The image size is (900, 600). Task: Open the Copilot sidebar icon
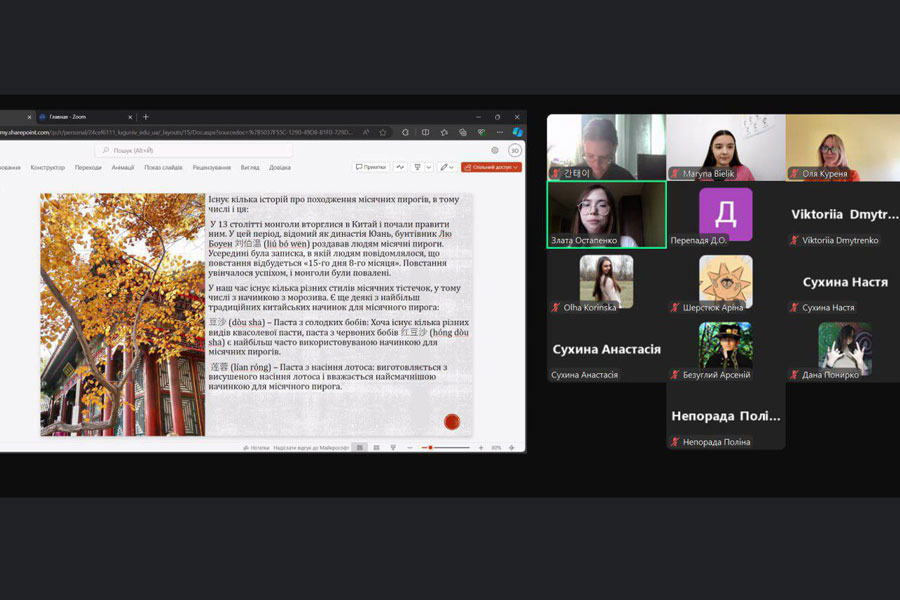[x=517, y=133]
